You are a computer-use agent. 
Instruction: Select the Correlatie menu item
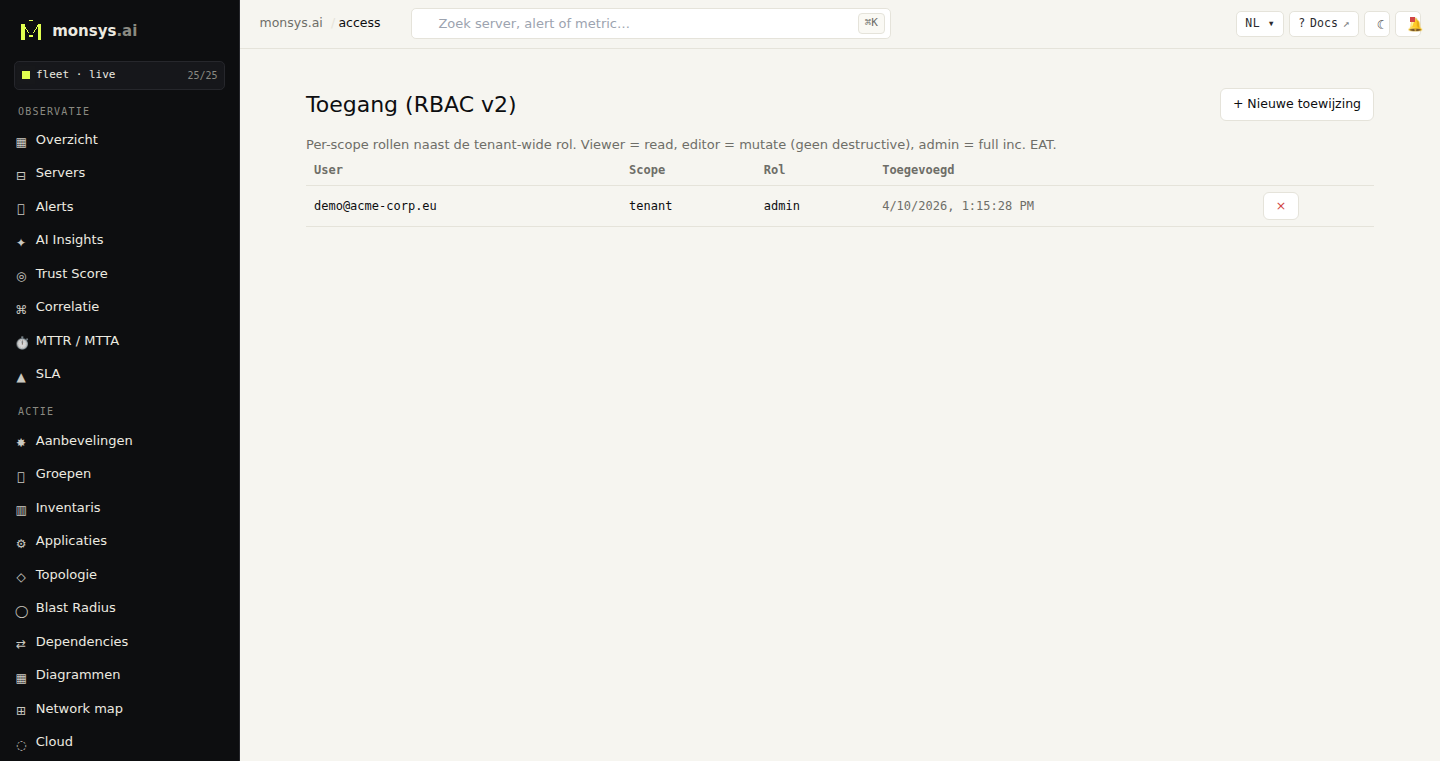(120, 307)
